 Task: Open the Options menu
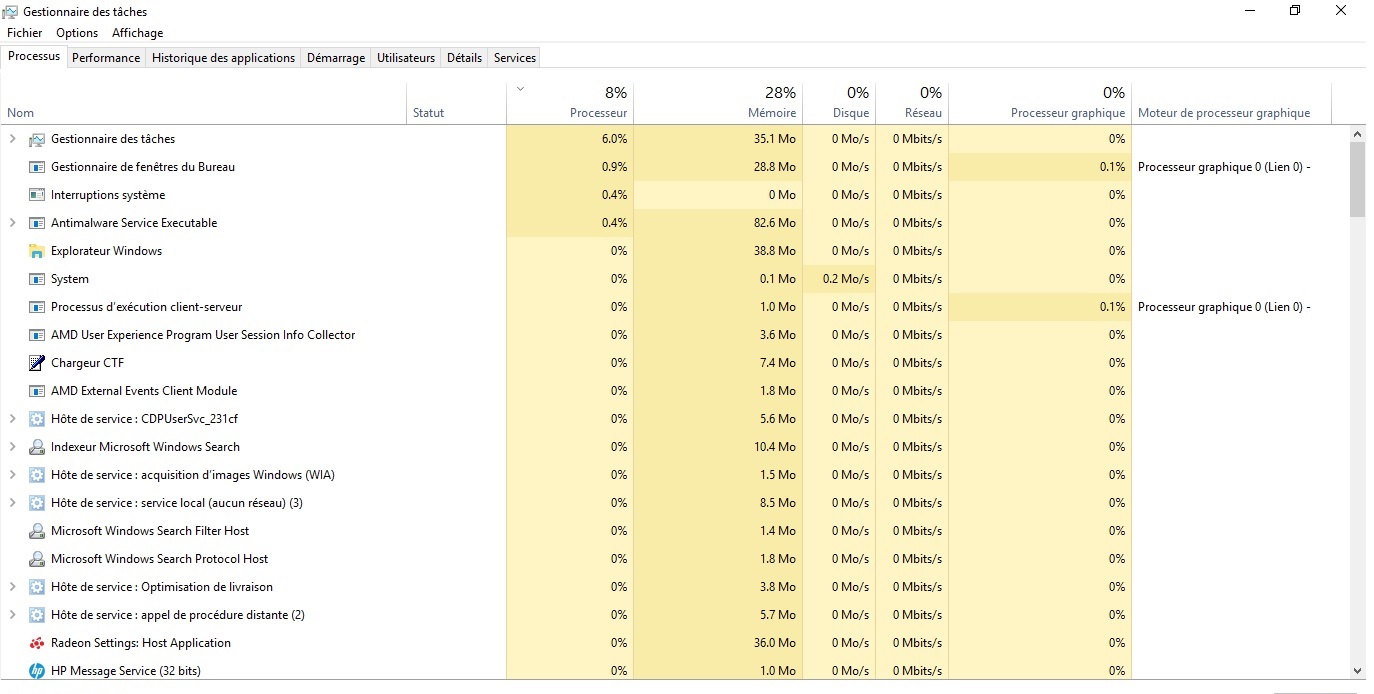(77, 33)
